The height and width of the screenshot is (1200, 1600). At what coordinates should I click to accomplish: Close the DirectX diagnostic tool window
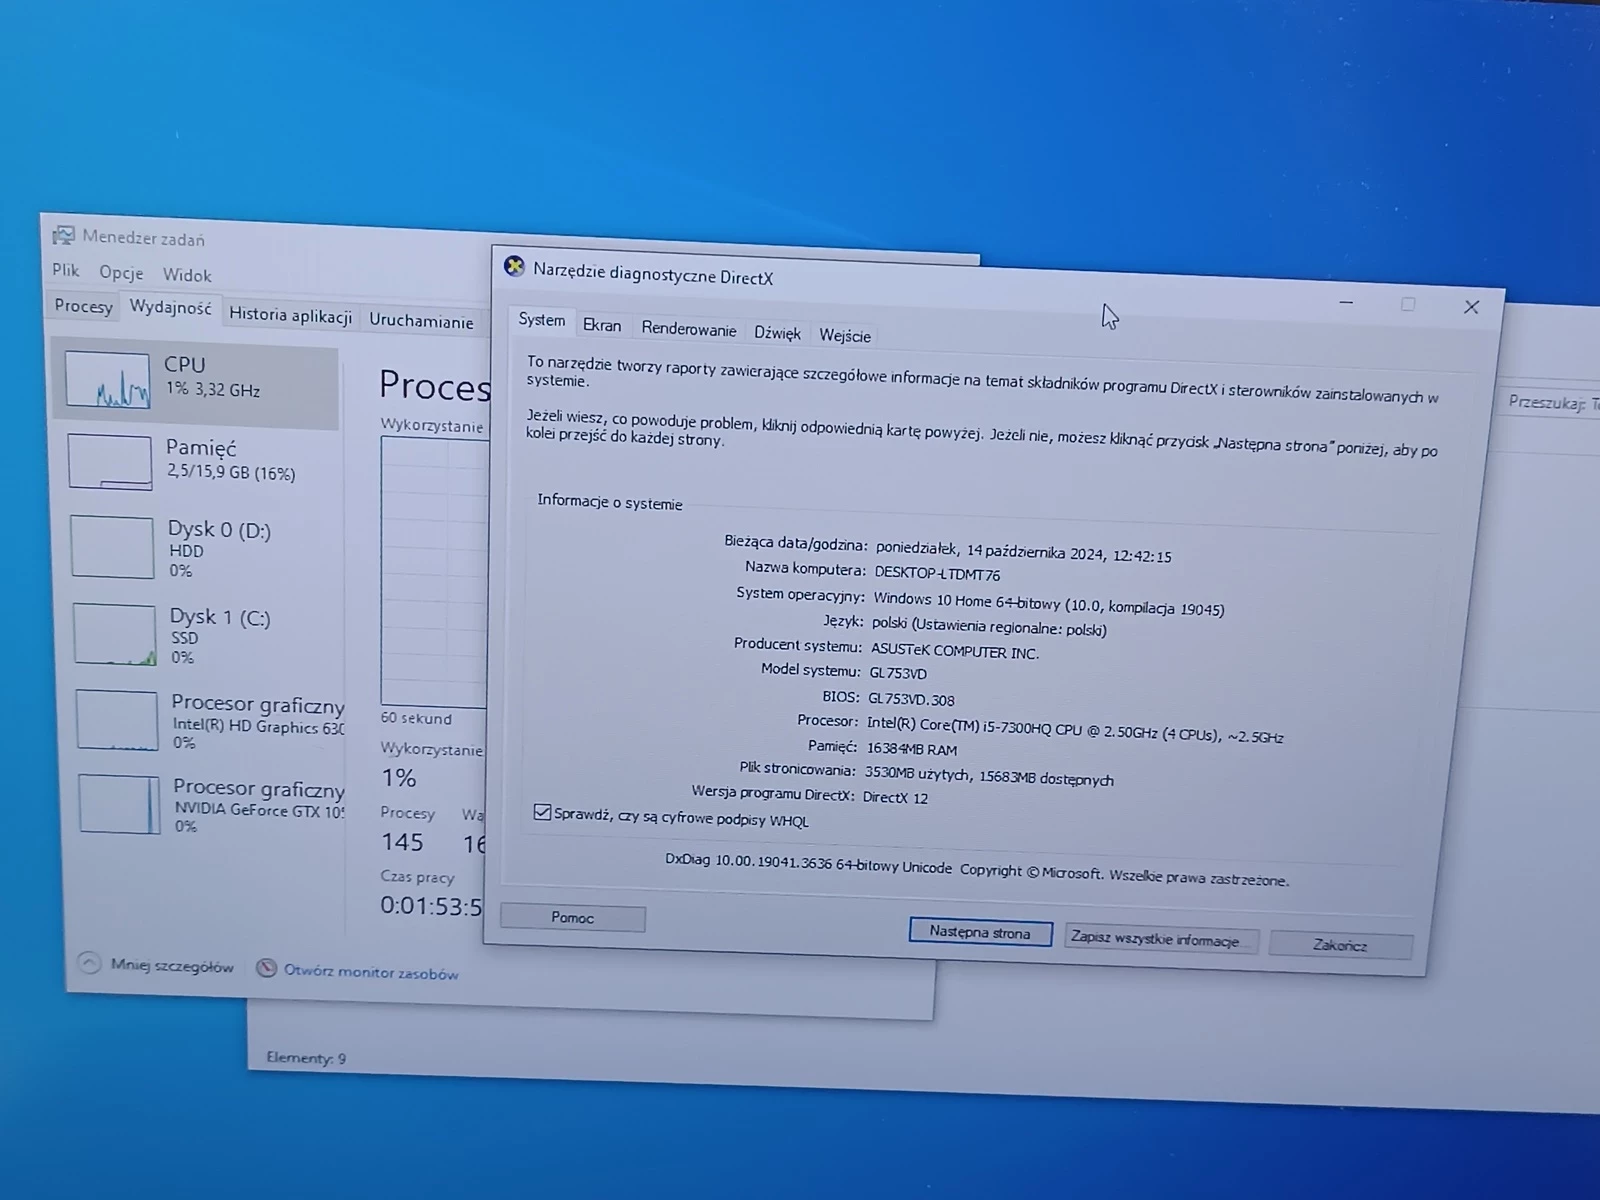tap(1471, 307)
